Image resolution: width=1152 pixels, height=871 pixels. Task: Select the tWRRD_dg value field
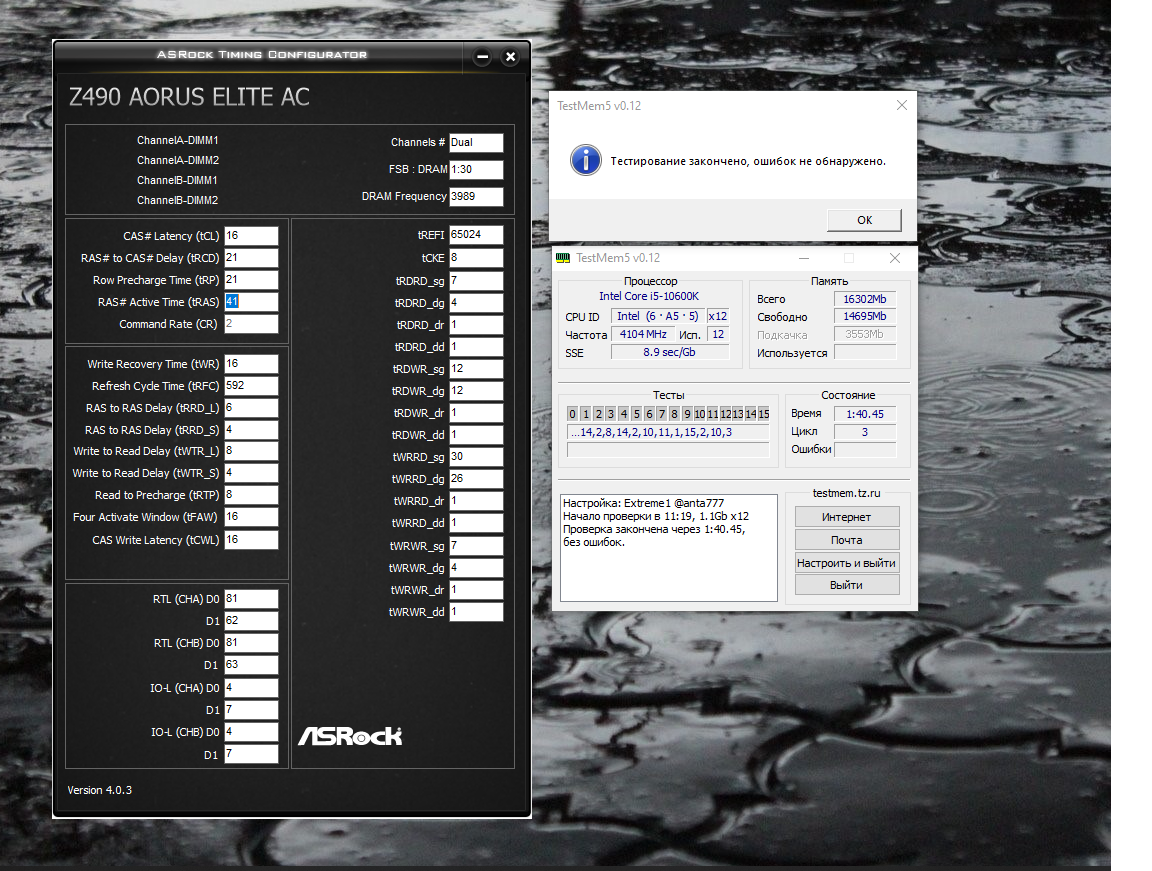click(476, 479)
